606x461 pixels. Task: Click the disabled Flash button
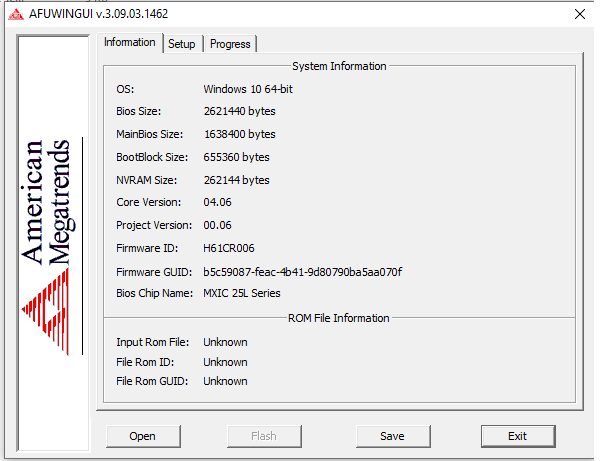tap(264, 436)
